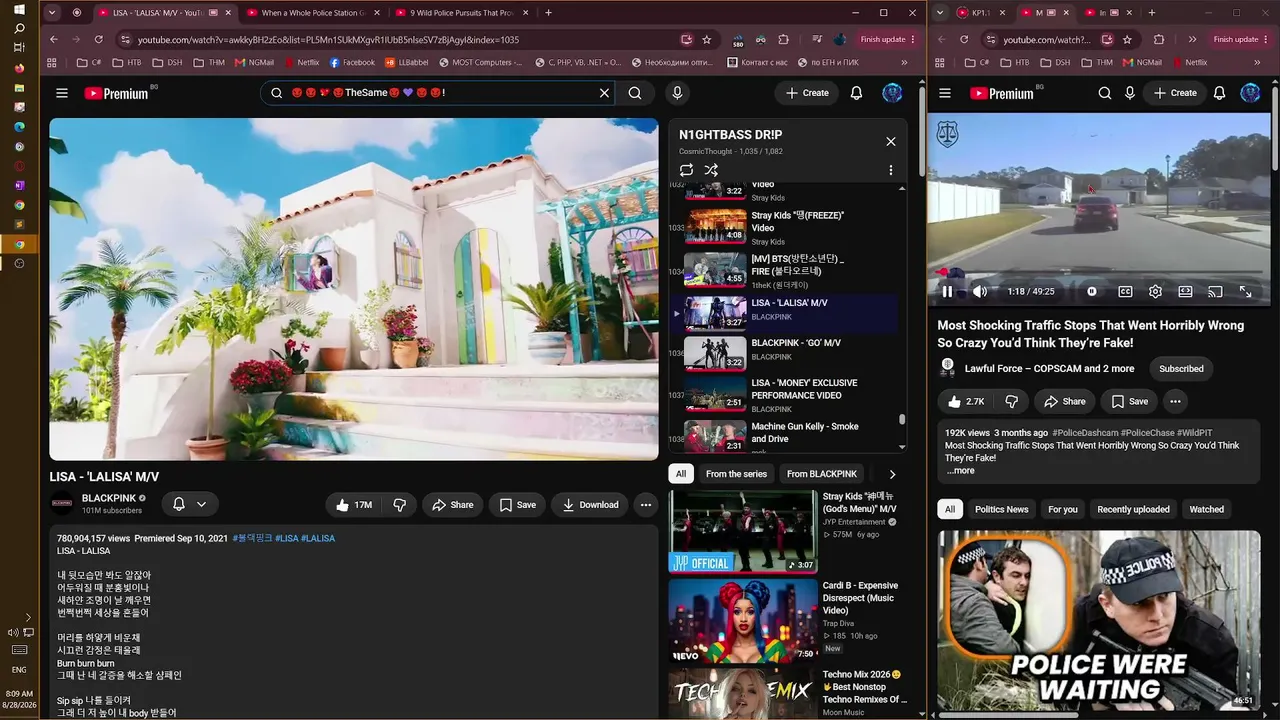Image resolution: width=1280 pixels, height=720 pixels.
Task: Enter fullscreen in right video player
Action: coord(1245,292)
